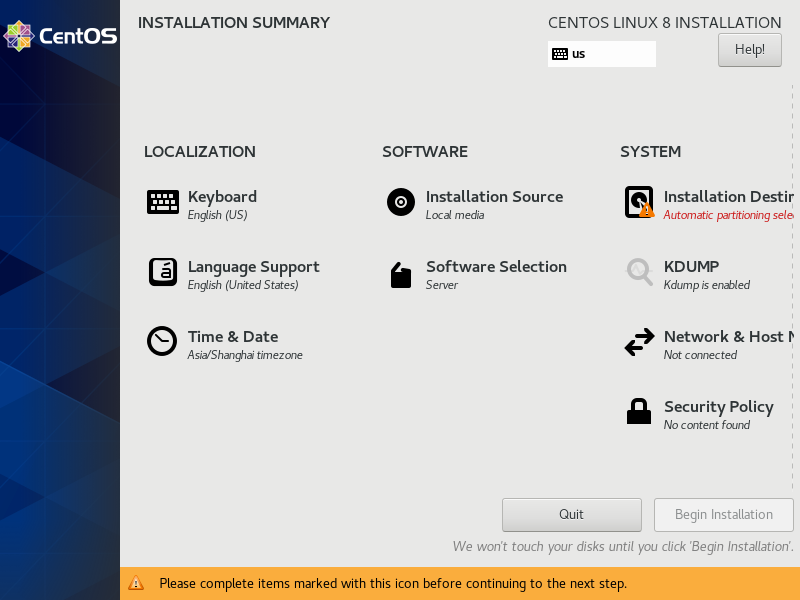Click the SOFTWARE section heading
The height and width of the screenshot is (600, 800).
coord(424,152)
